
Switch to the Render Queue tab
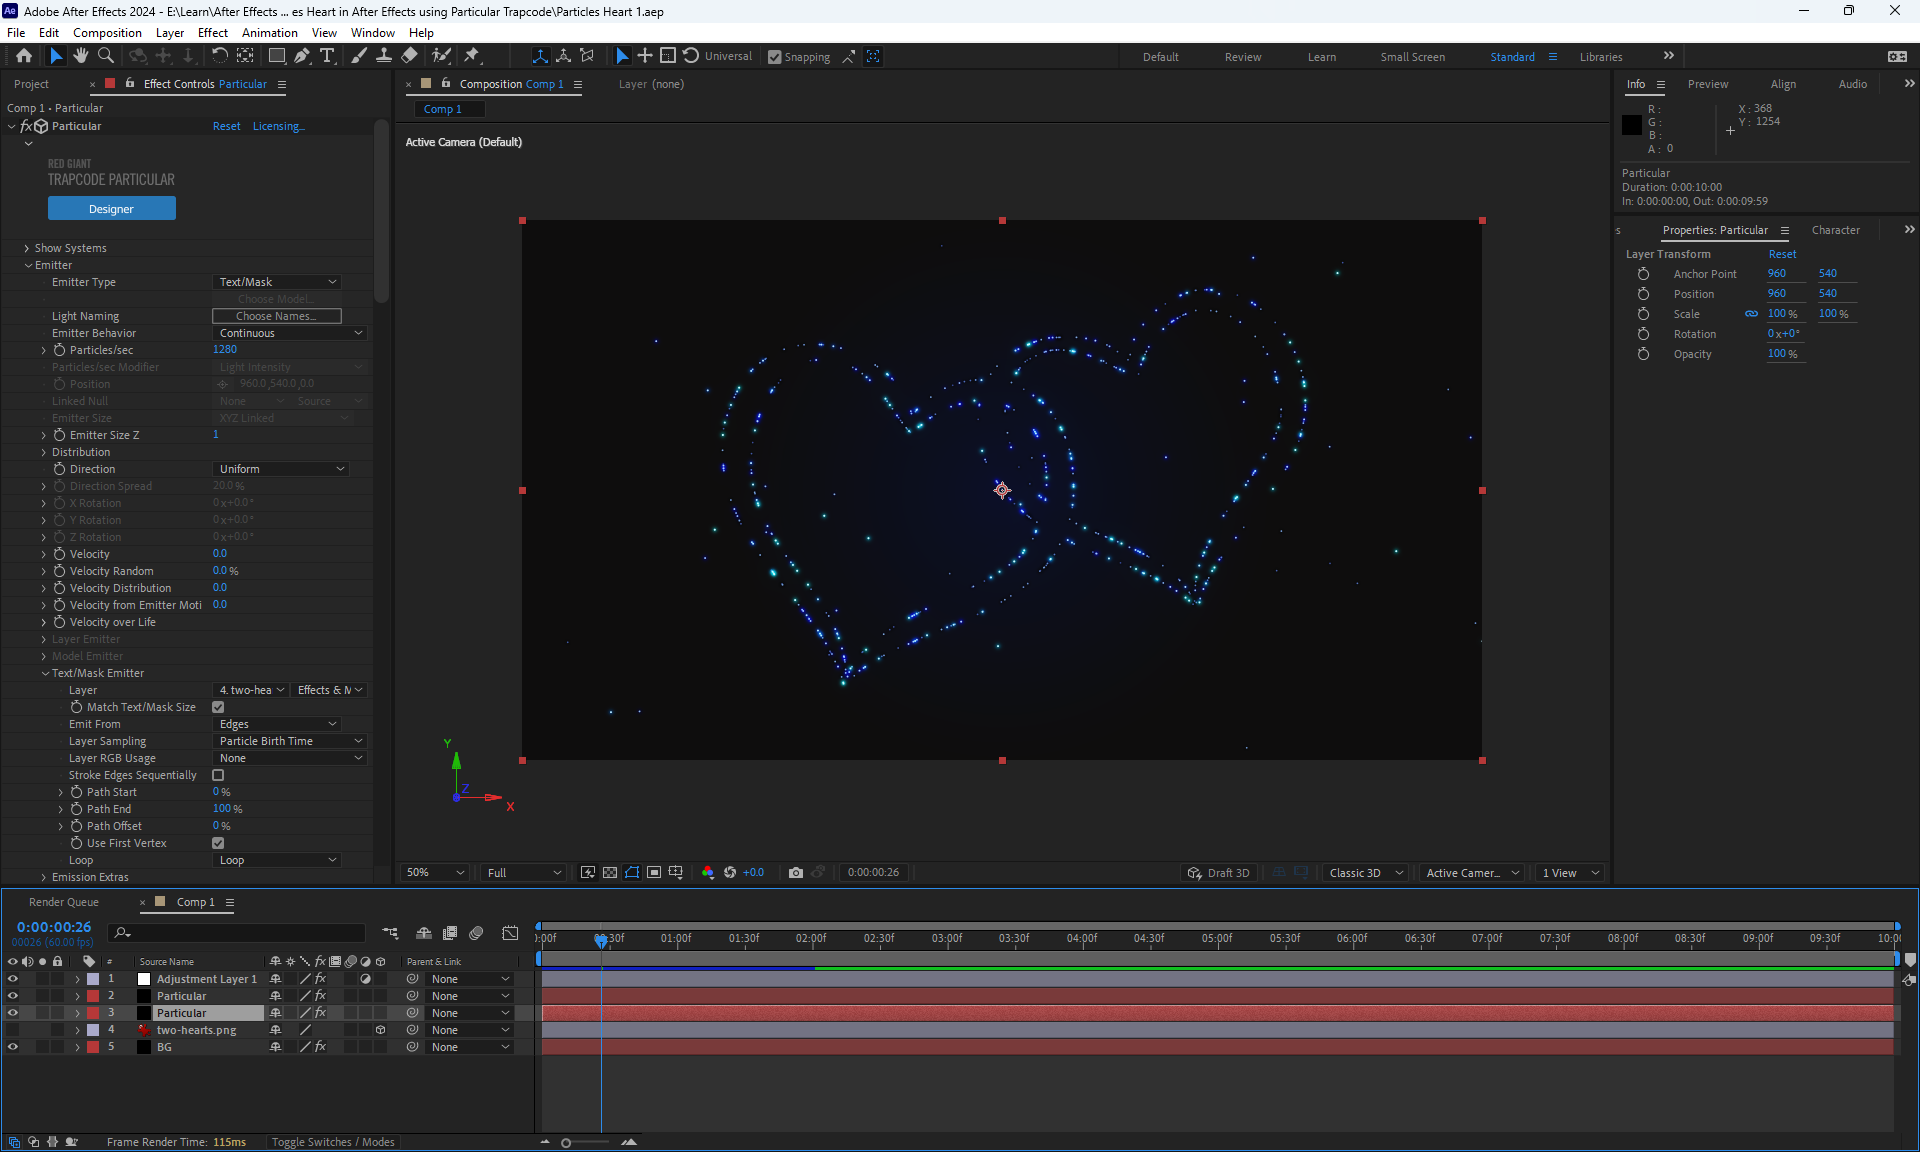64,902
